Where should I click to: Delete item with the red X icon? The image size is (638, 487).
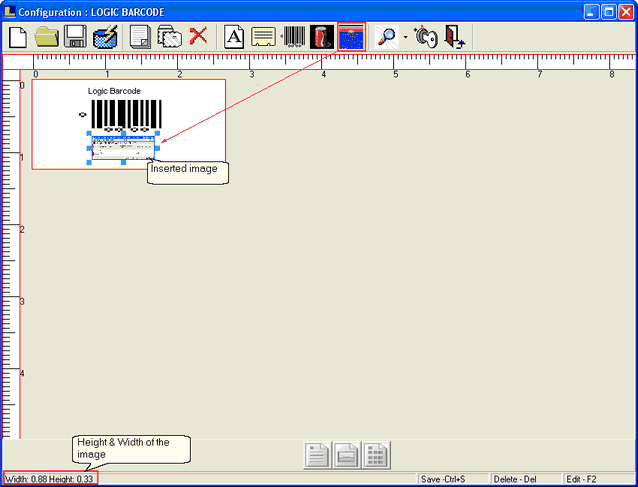[x=198, y=36]
